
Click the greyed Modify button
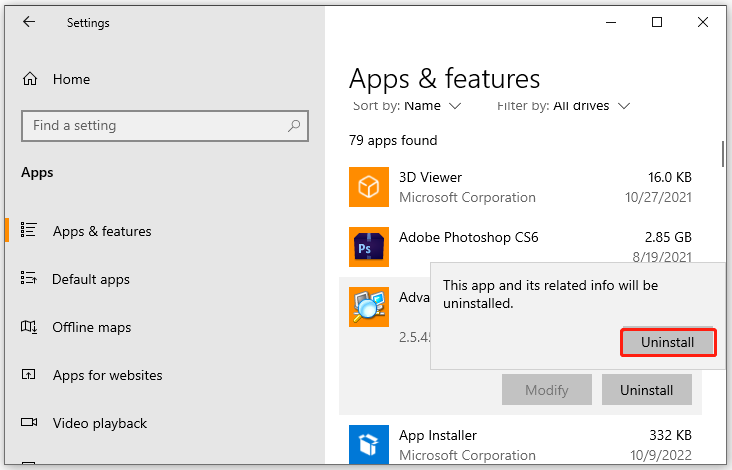coord(547,390)
